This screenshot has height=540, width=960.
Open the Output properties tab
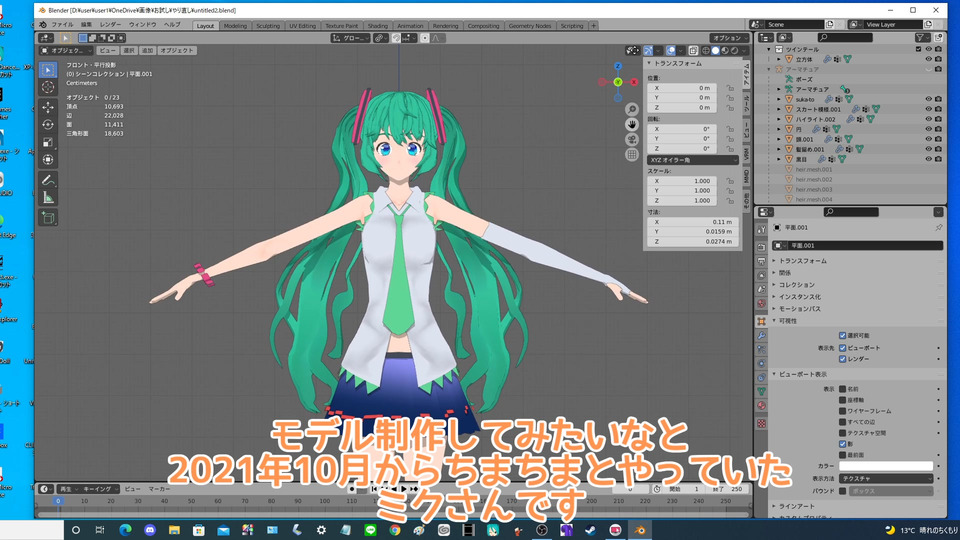761,261
